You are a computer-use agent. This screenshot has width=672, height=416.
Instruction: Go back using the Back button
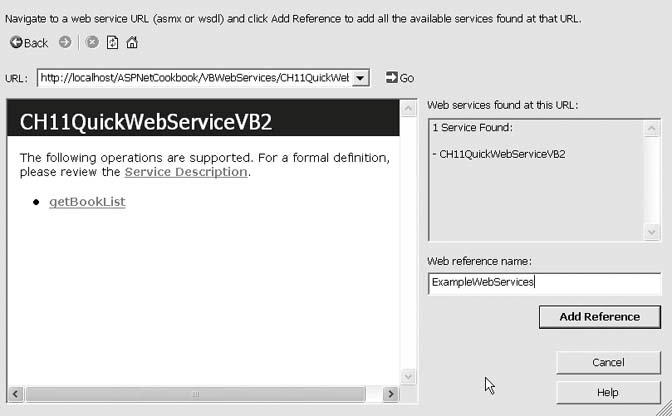click(29, 42)
